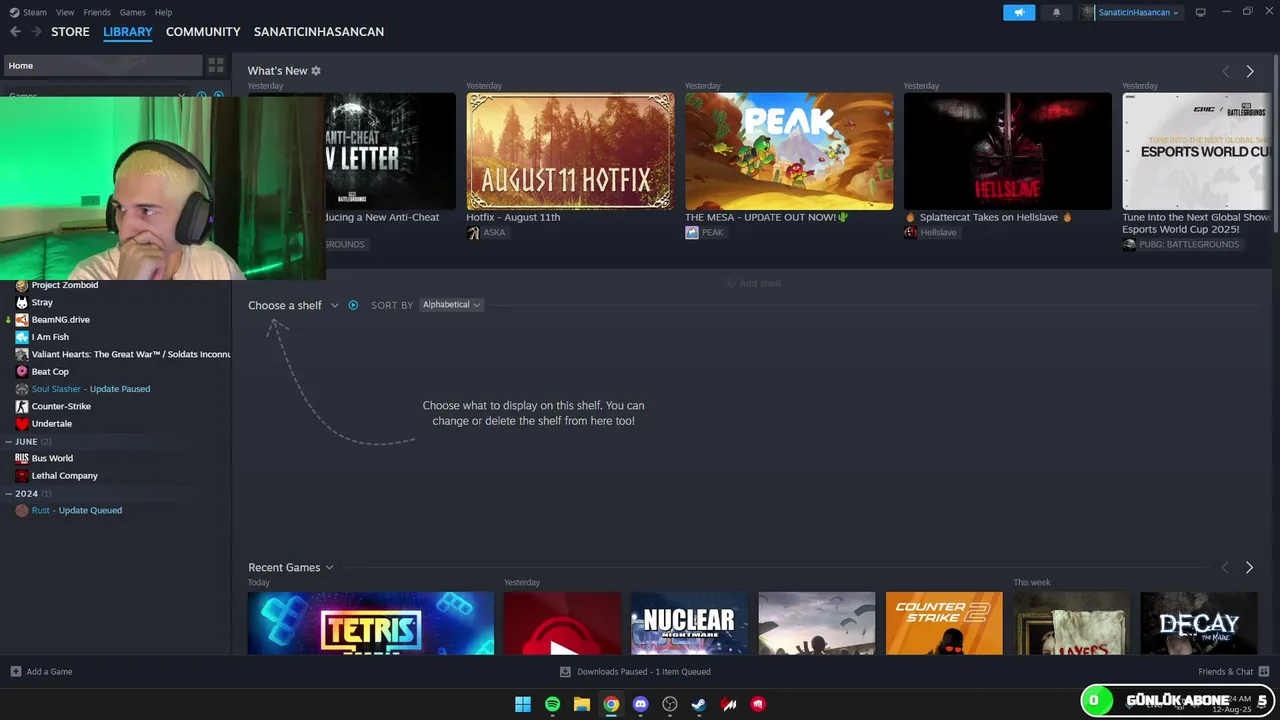The width and height of the screenshot is (1280, 720).
Task: Open the Games menu
Action: click(x=132, y=12)
